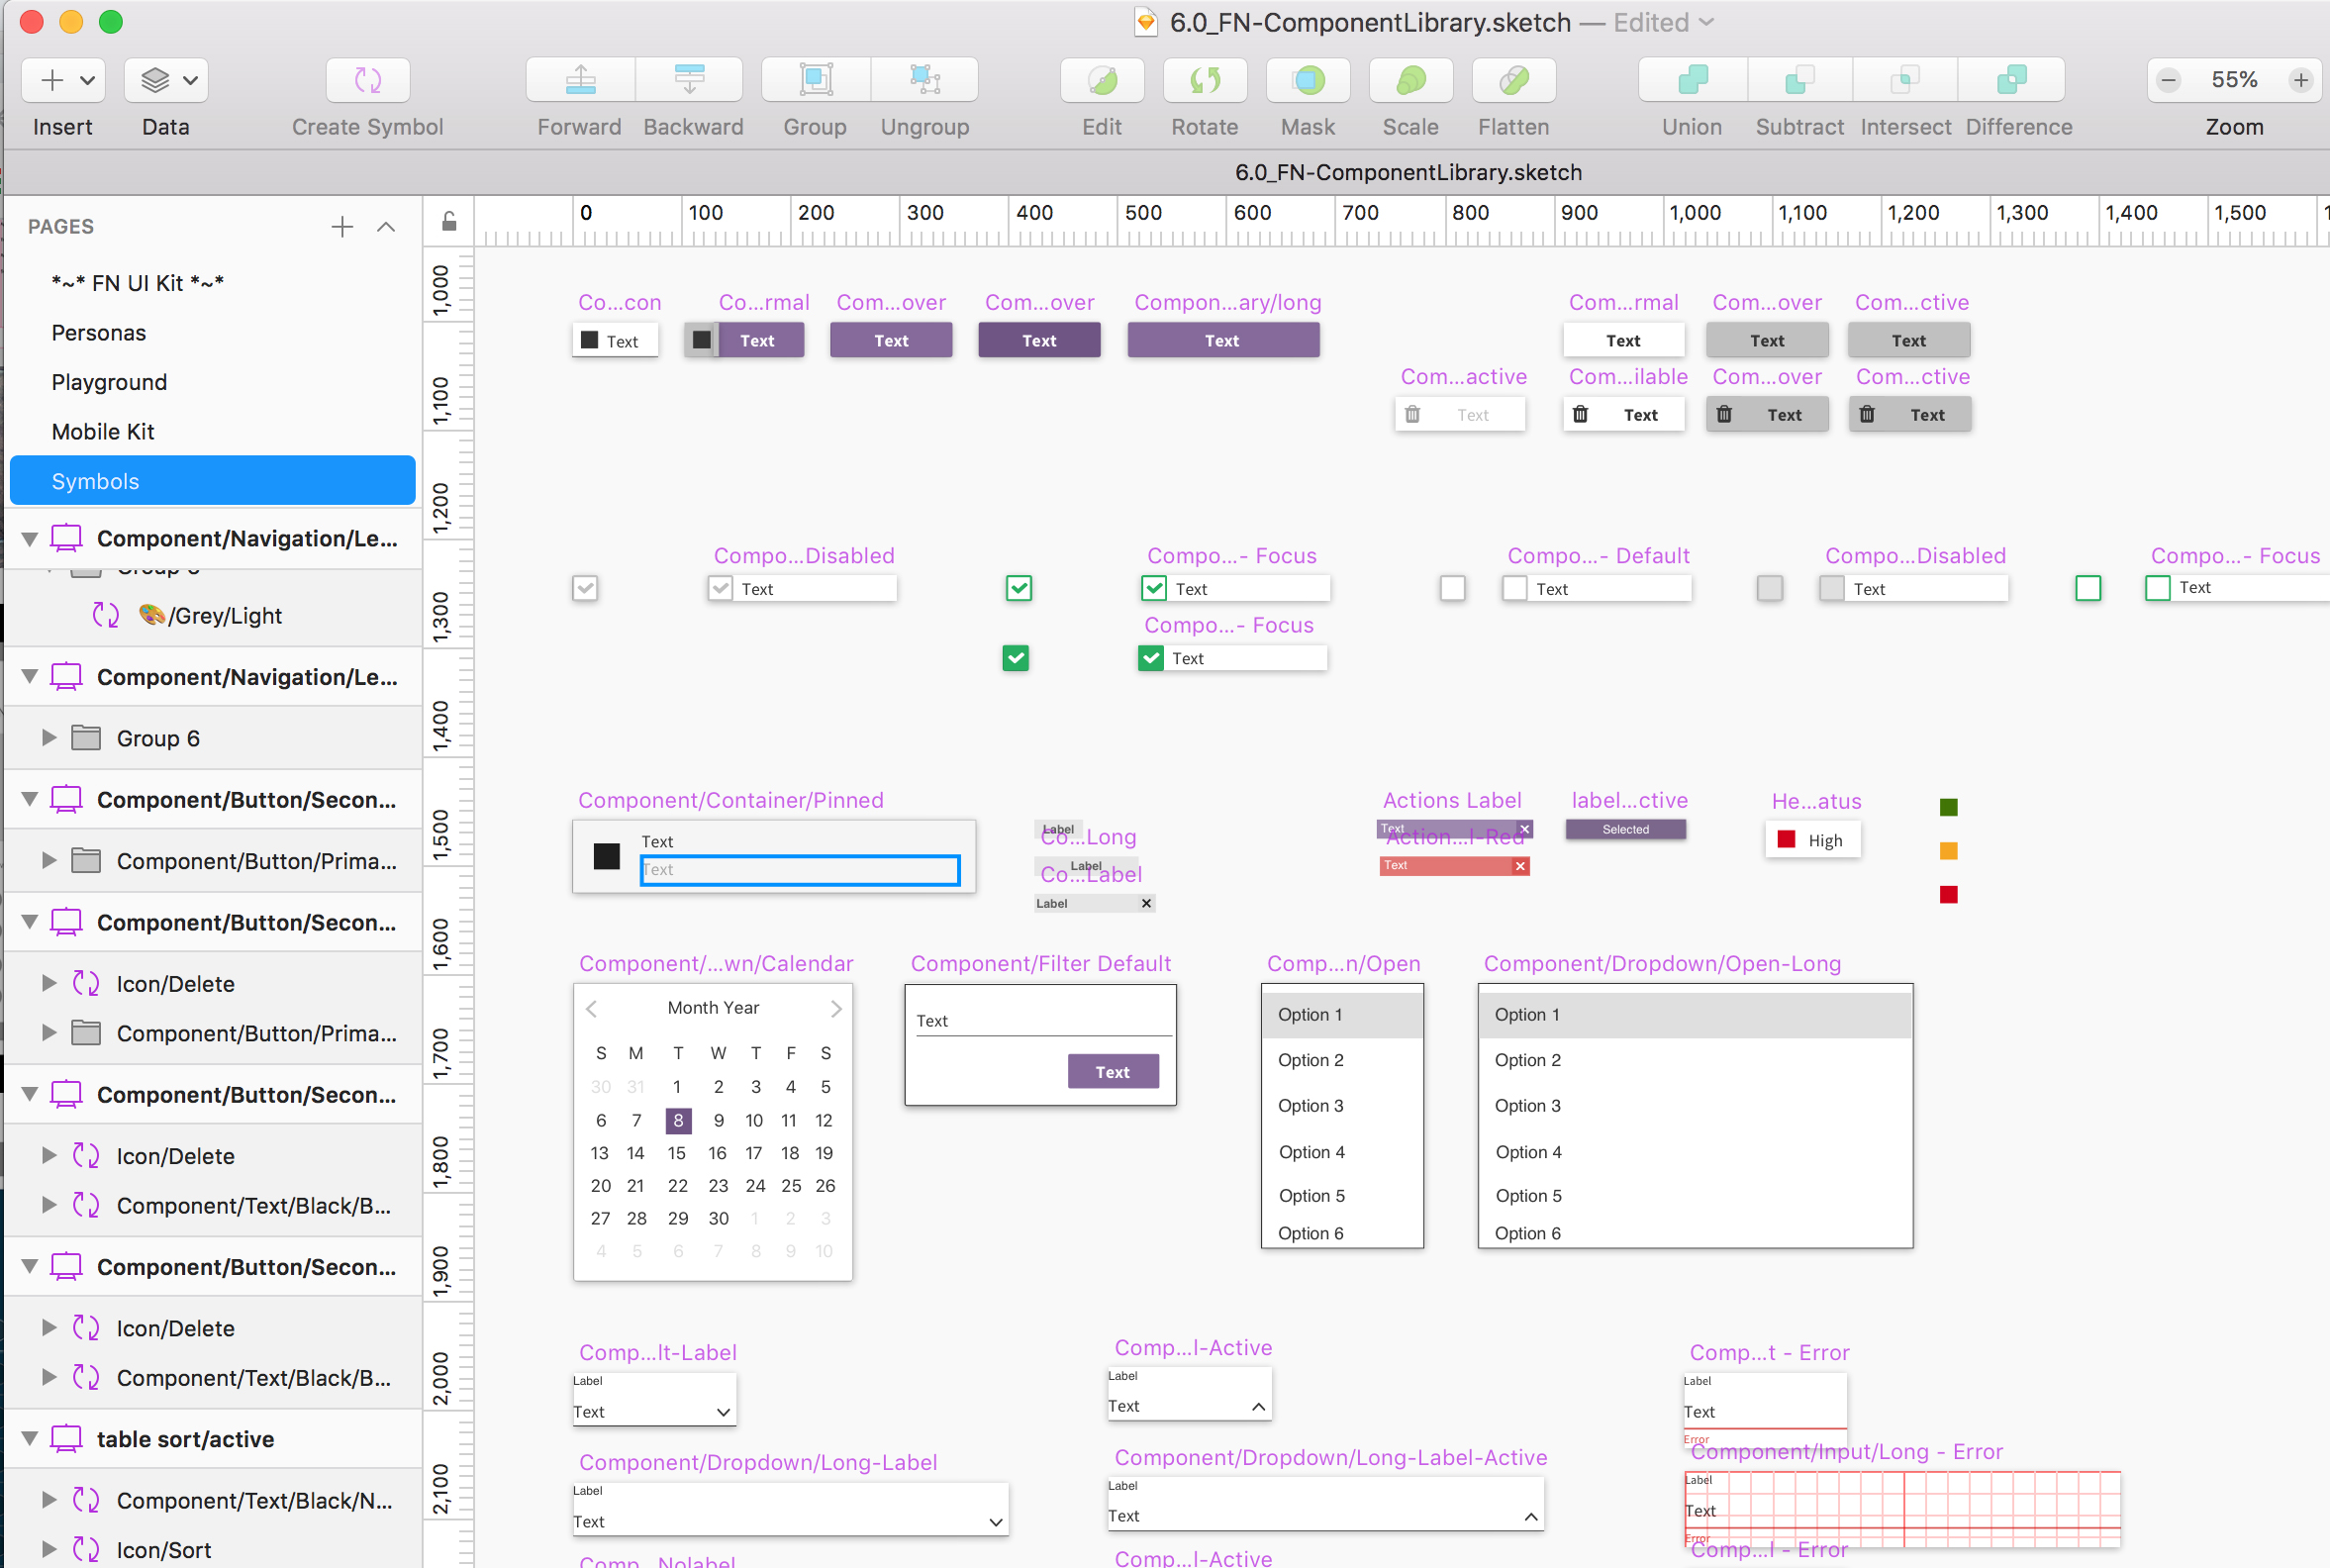Open the FN UI Kit page
The height and width of the screenshot is (1568, 2330).
(137, 283)
